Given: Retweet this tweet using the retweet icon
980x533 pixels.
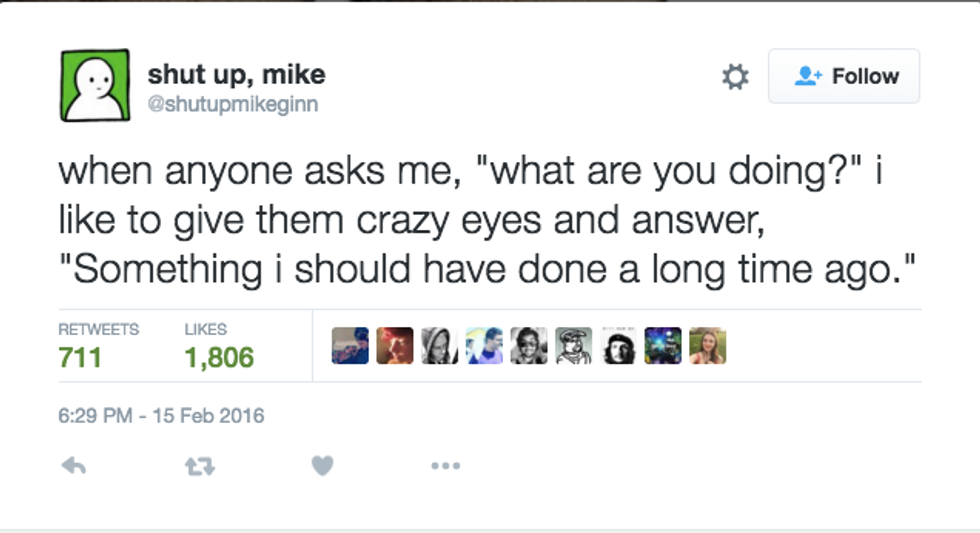Looking at the screenshot, I should click(200, 465).
